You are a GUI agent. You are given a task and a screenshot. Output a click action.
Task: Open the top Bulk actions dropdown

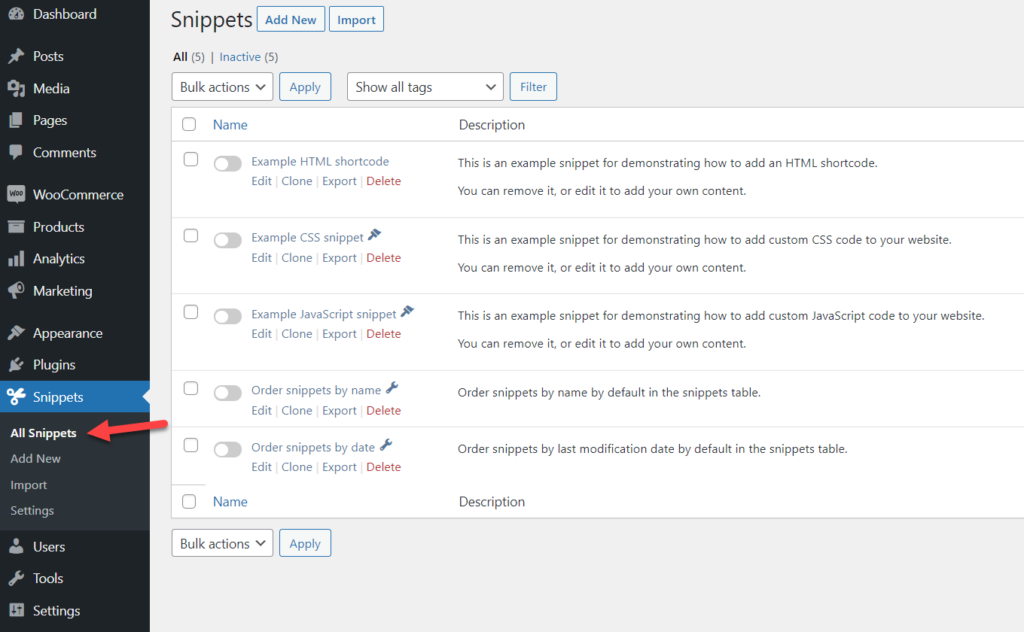(x=222, y=87)
